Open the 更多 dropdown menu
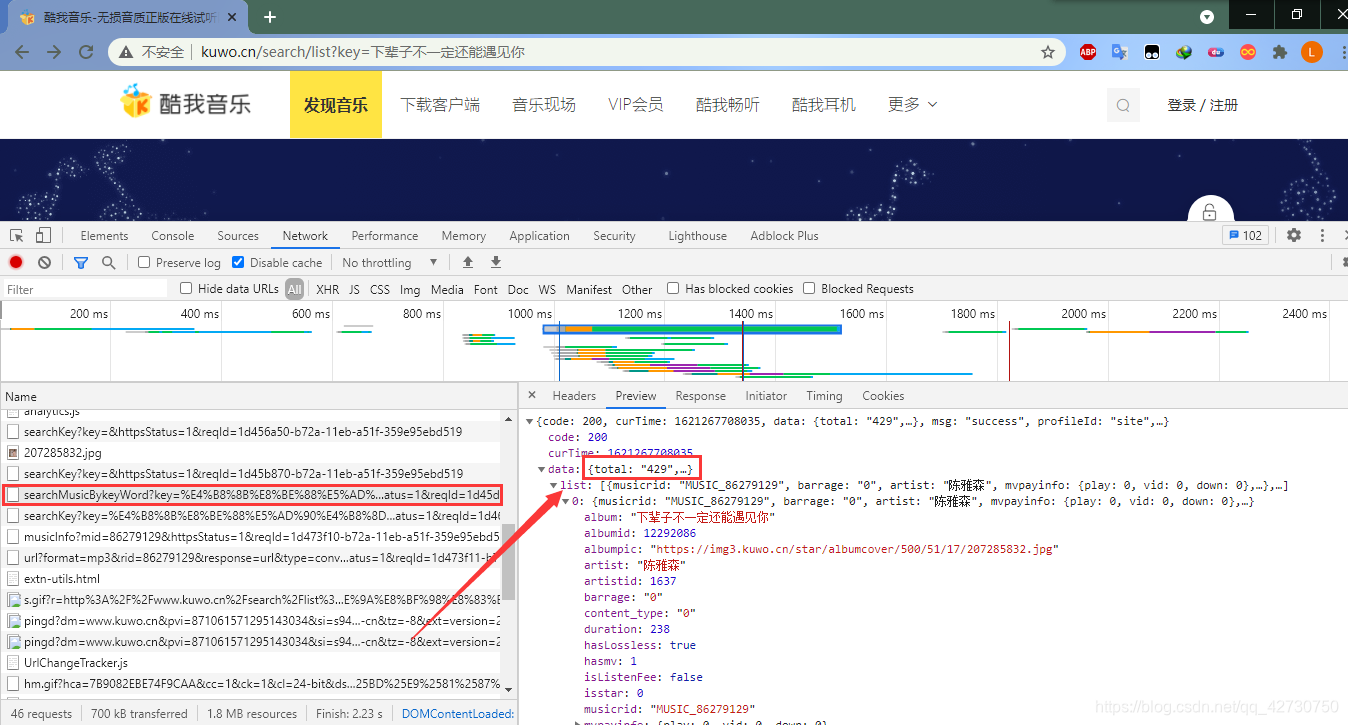 912,104
